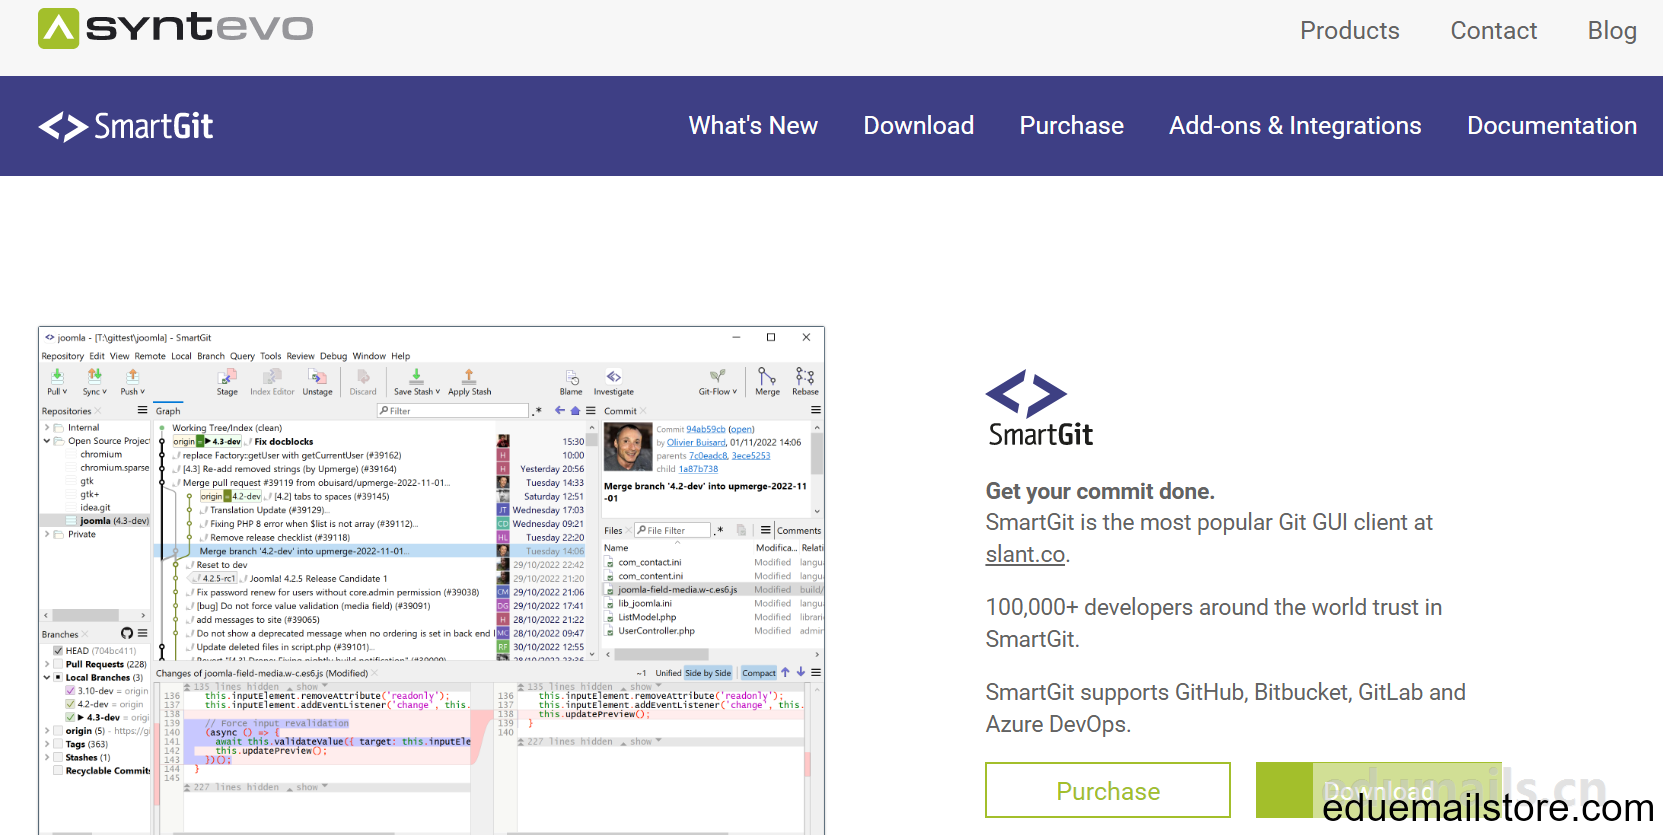Toggle the HEAD checkbox in Branches panel
The image size is (1663, 835).
pos(59,651)
